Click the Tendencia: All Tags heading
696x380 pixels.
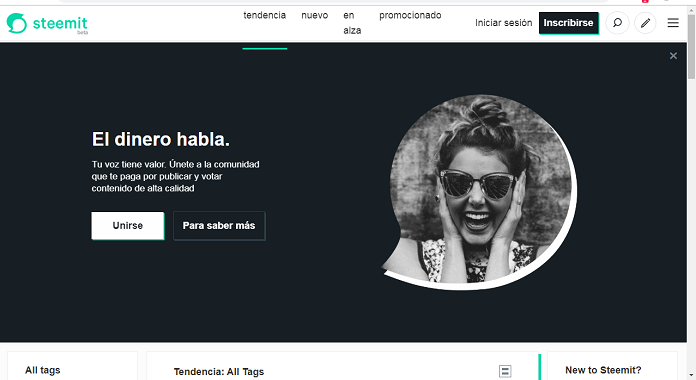click(x=219, y=372)
